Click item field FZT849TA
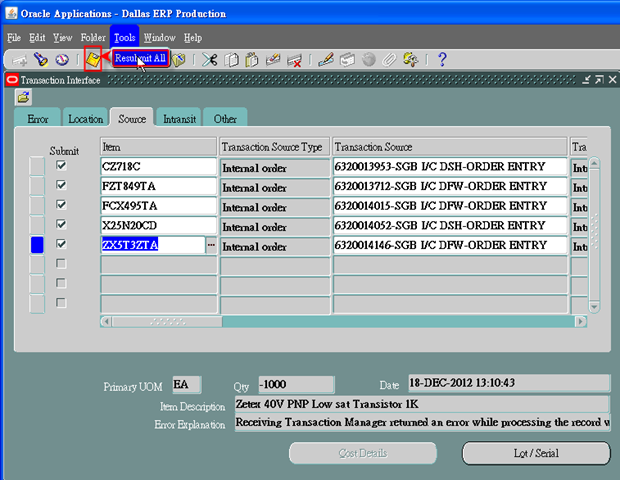The width and height of the screenshot is (620, 480). pyautogui.click(x=159, y=186)
